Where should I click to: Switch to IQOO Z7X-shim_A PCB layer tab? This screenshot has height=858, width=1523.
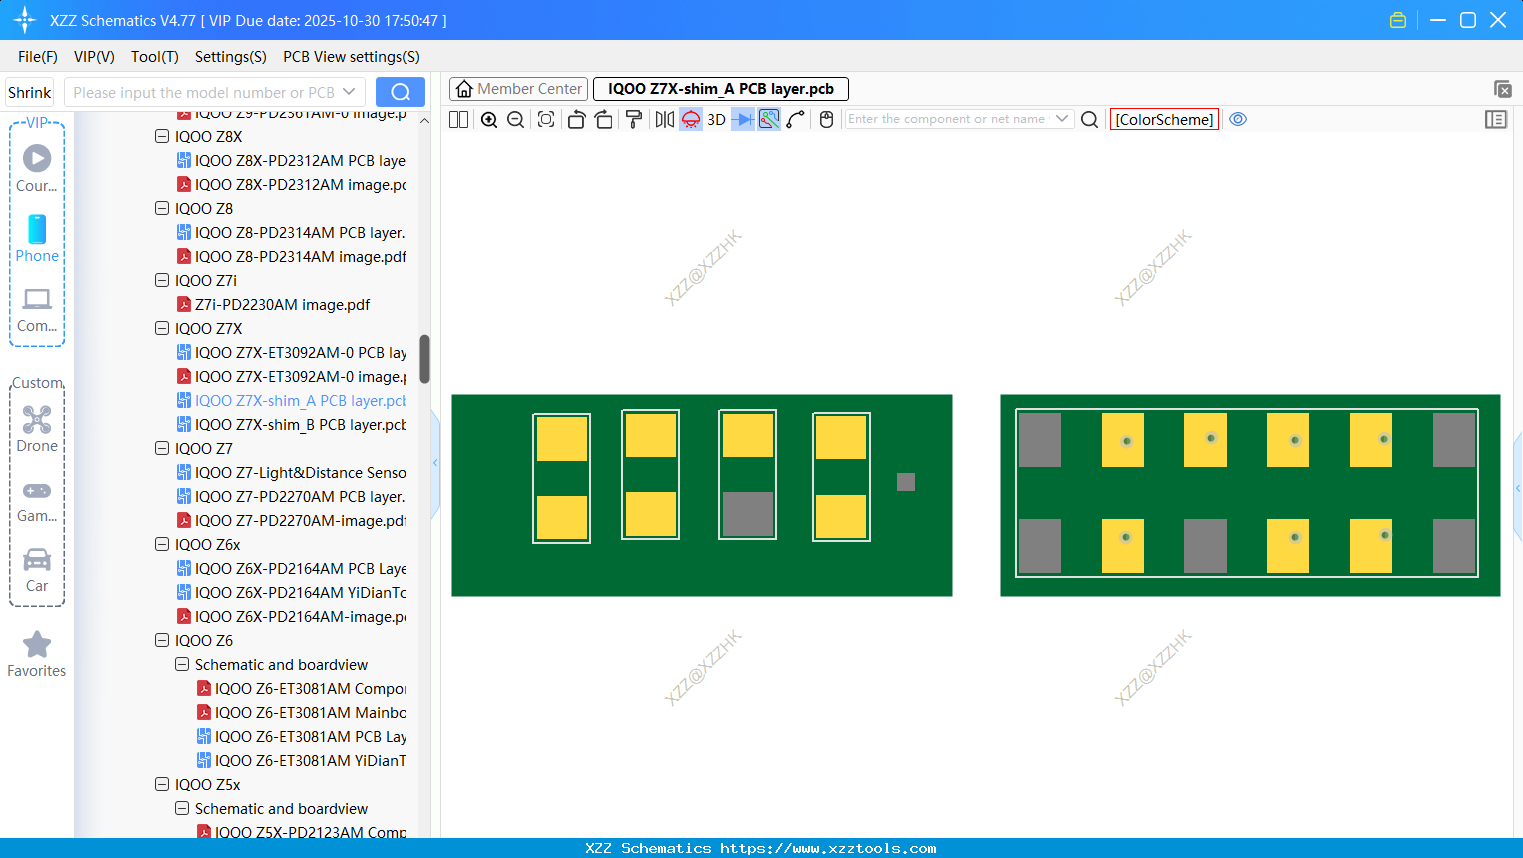click(x=720, y=89)
